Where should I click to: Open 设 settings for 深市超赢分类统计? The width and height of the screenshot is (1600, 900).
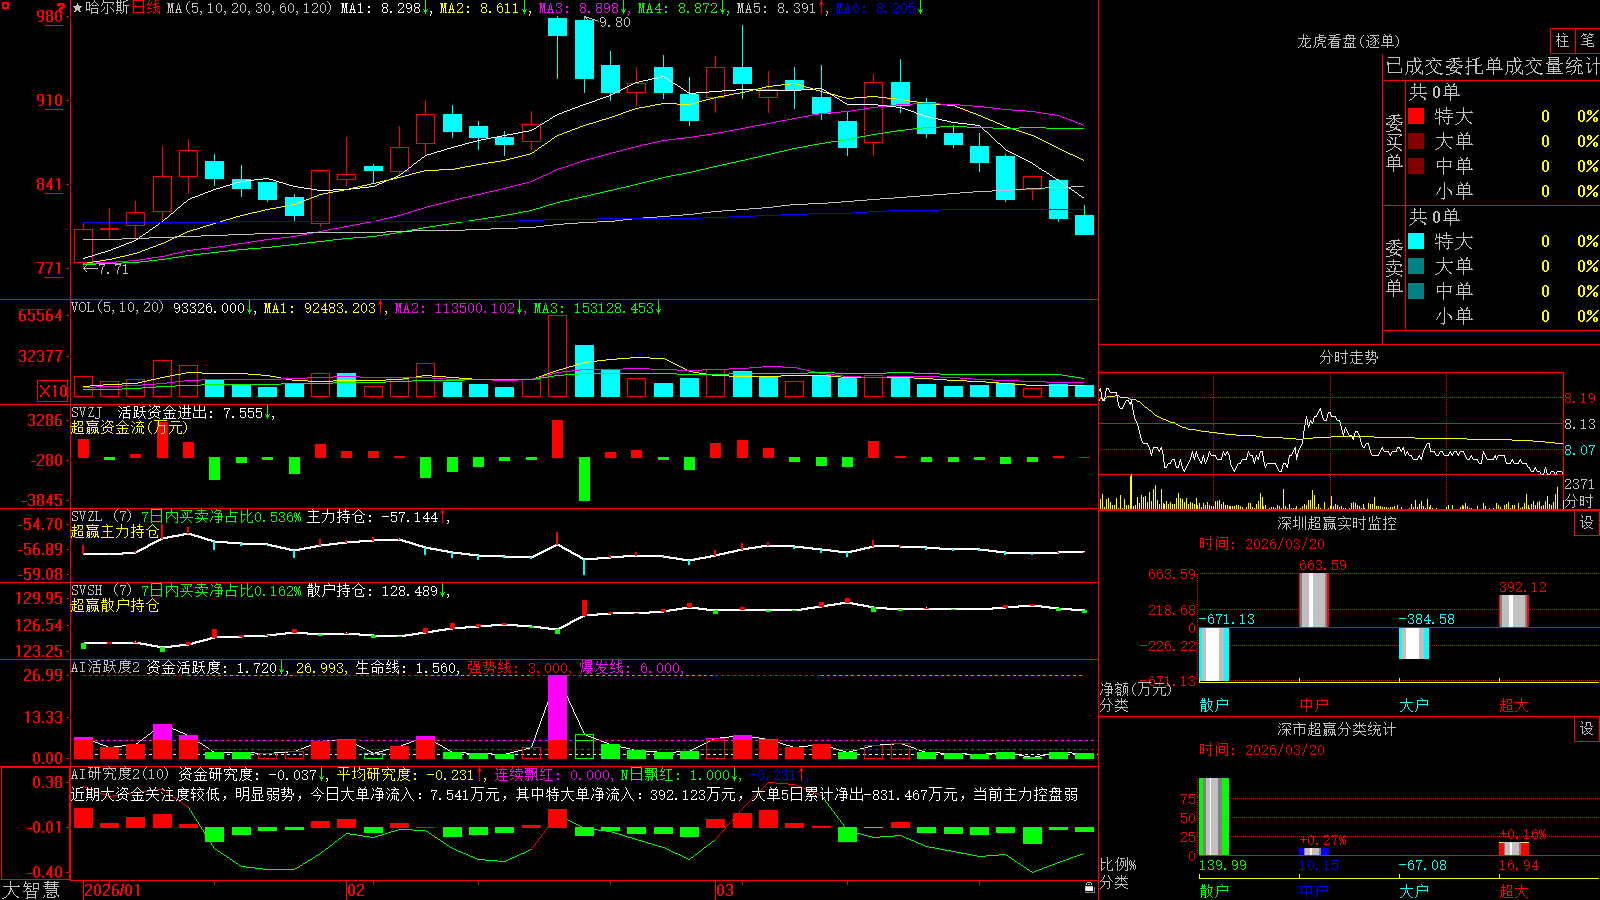tap(1587, 729)
